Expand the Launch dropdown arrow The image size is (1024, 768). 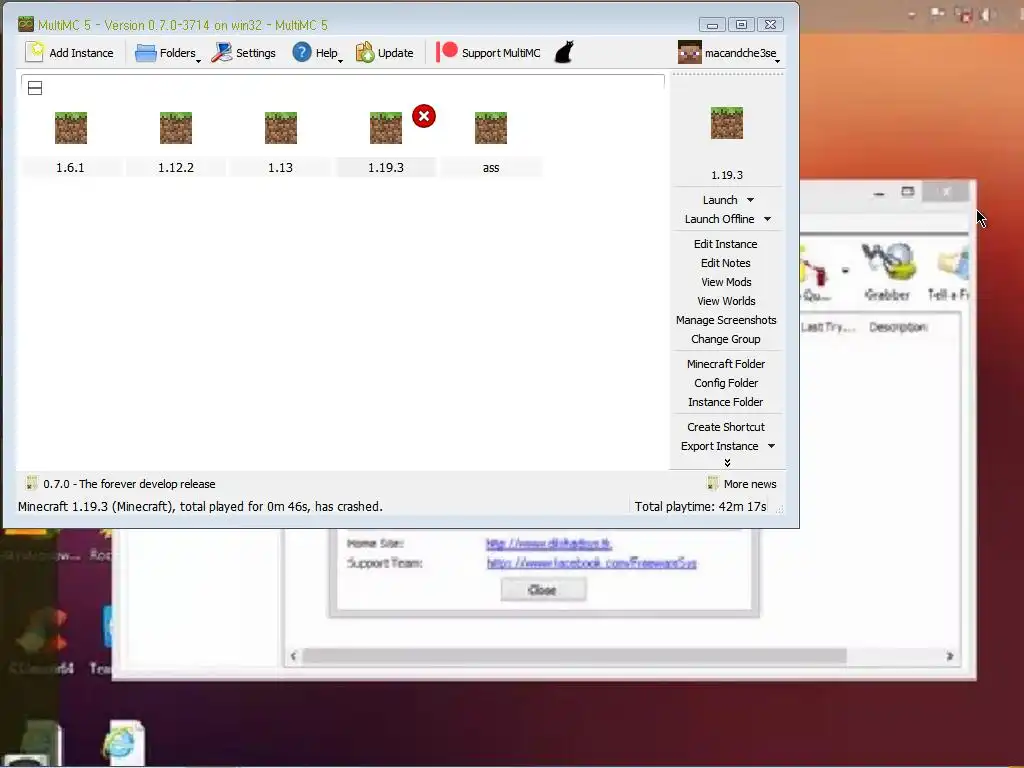[x=750, y=200]
